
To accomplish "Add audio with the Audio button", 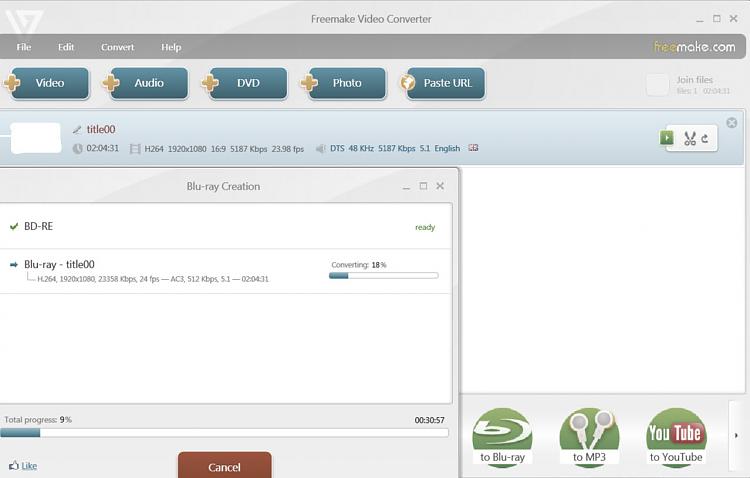I will (x=145, y=83).
